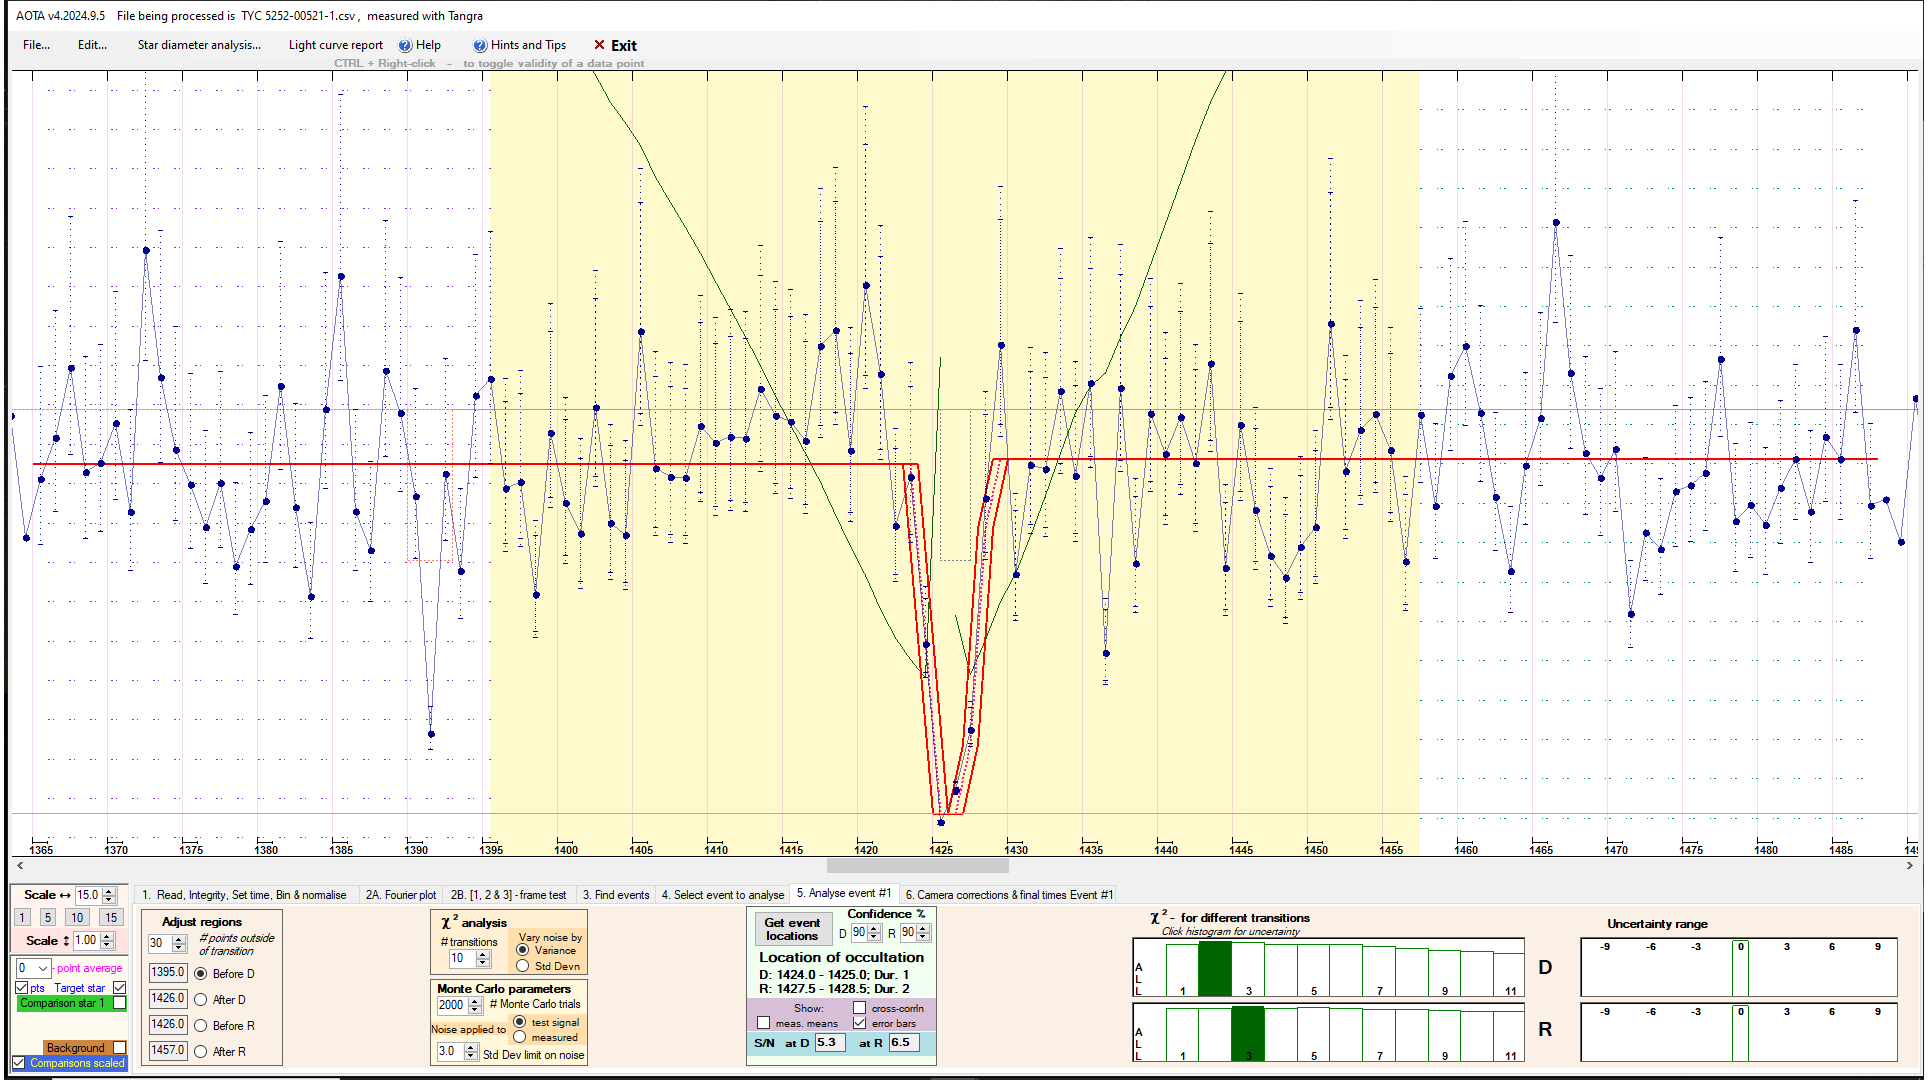
Task: Click filled bar 2 in D histogram
Action: 1215,969
